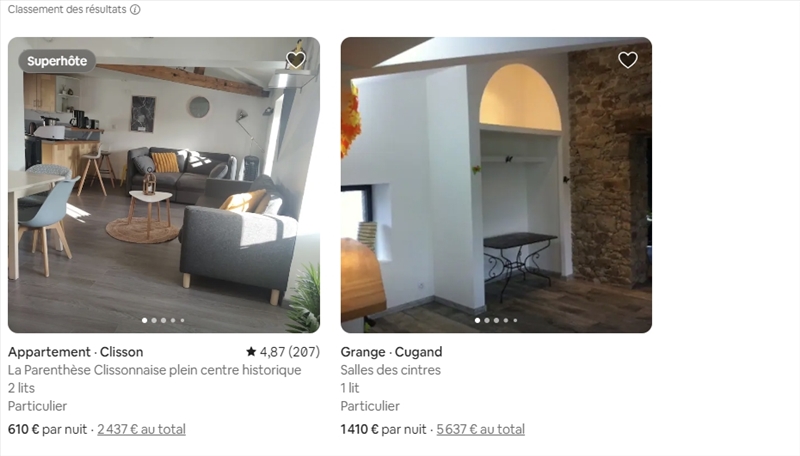Screen dimensions: 800x456
Task: Click the info icon next to Classement des résultats
Action: pyautogui.click(x=135, y=9)
